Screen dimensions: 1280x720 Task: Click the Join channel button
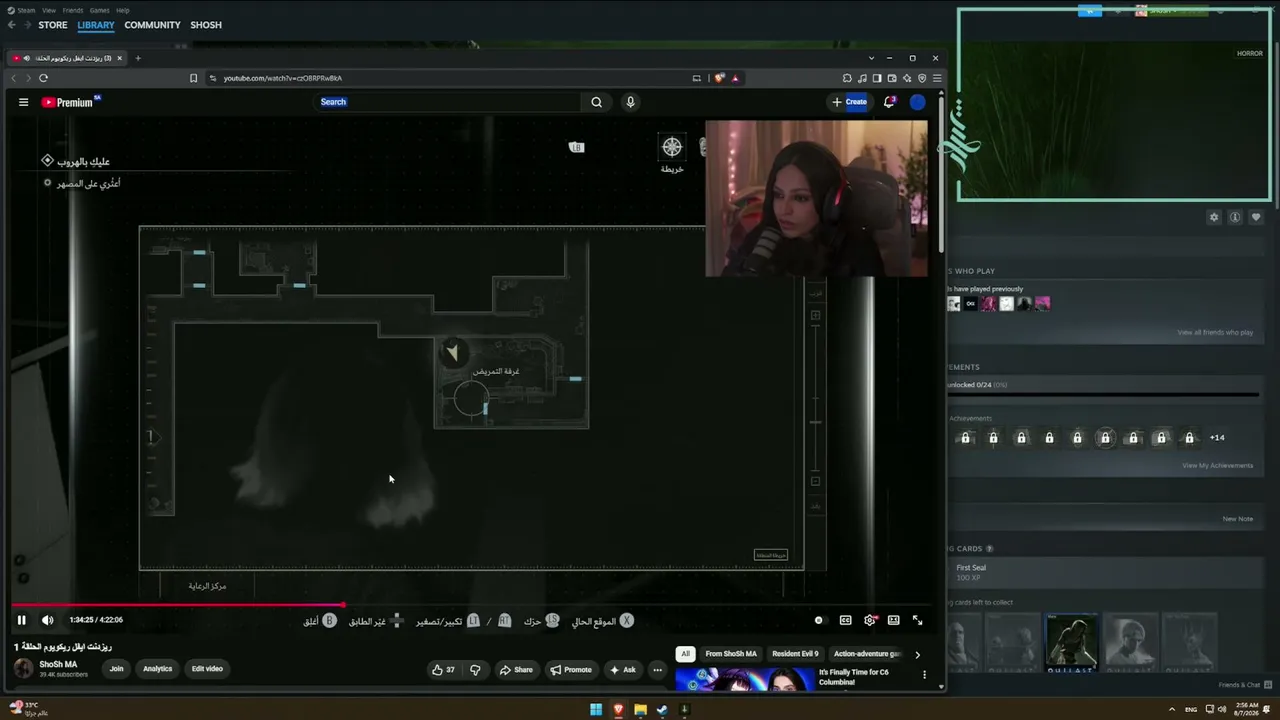(116, 669)
